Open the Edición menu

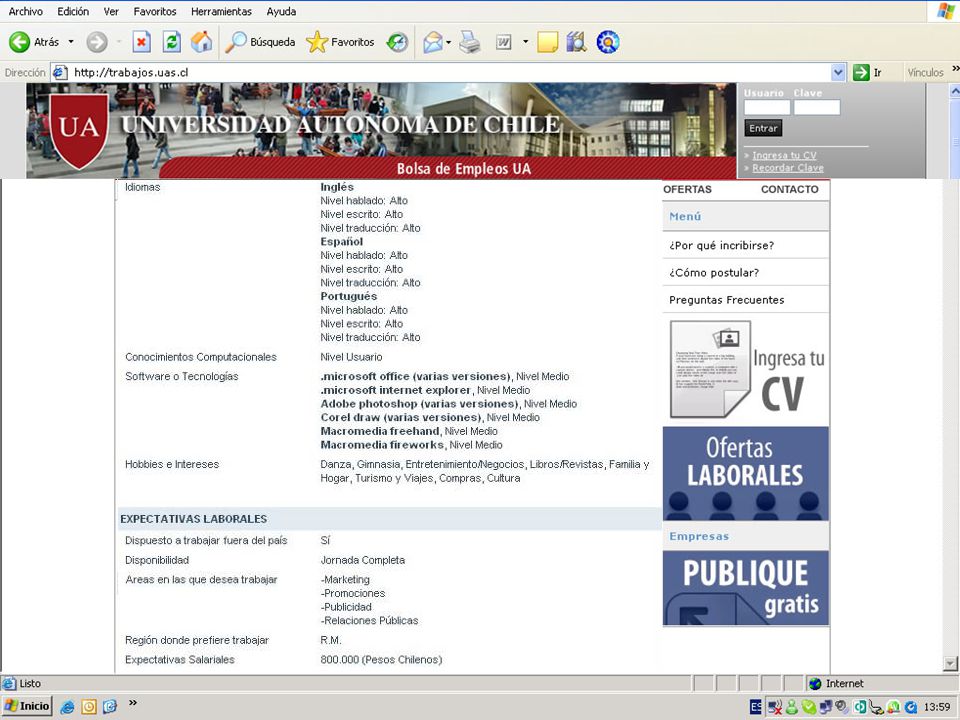tap(73, 11)
